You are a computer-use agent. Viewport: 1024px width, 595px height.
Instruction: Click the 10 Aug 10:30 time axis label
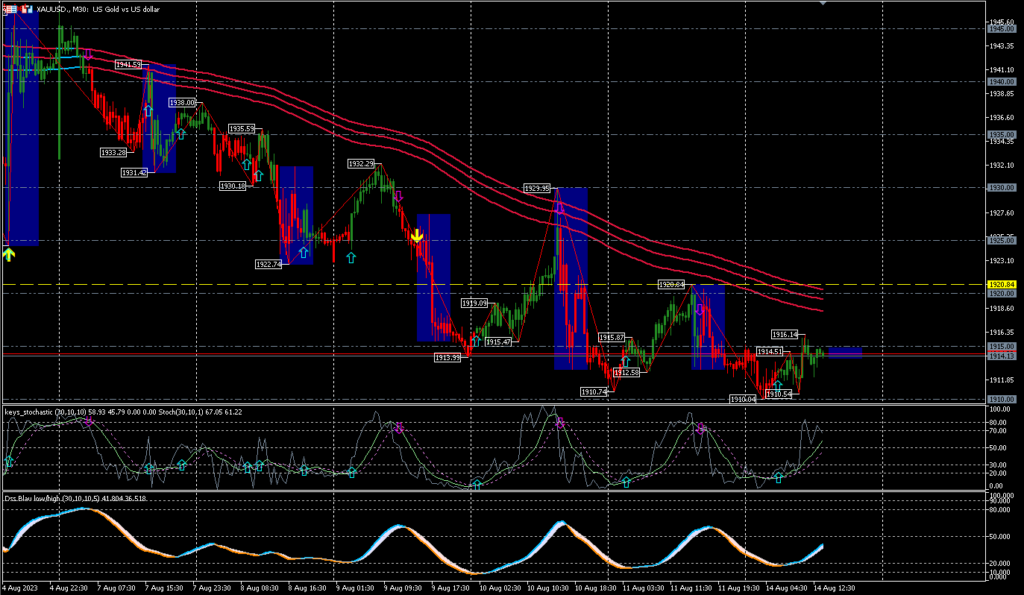pyautogui.click(x=546, y=587)
